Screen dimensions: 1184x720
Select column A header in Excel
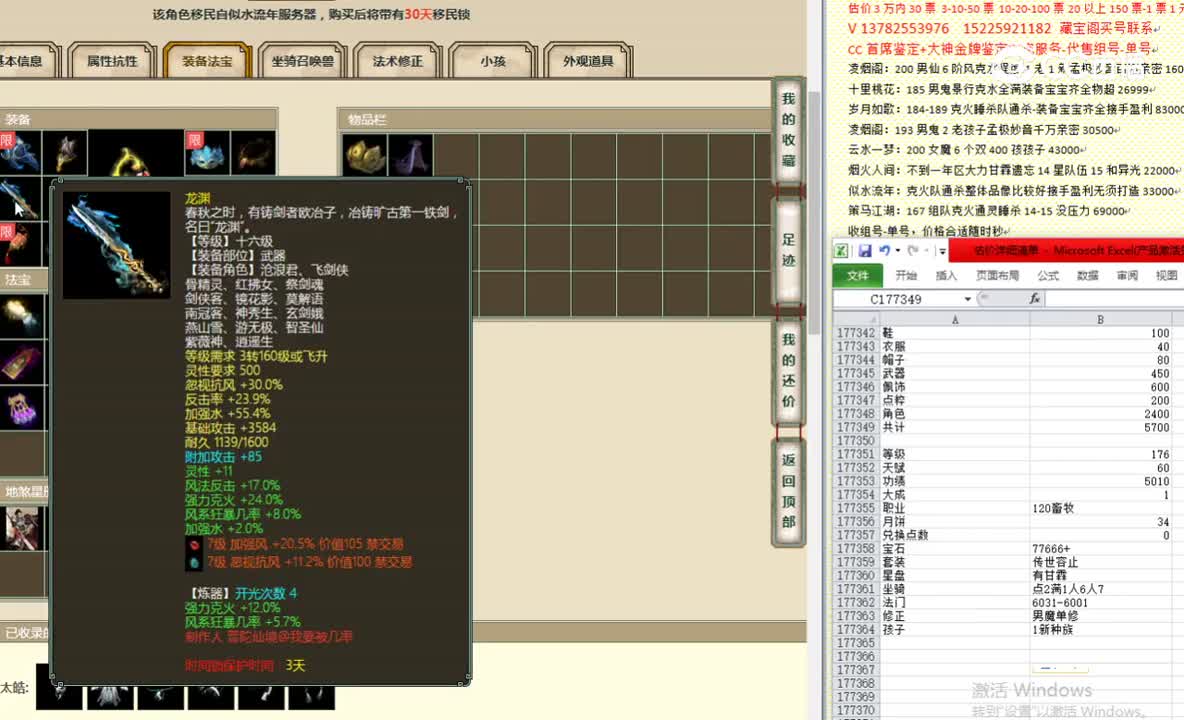pos(955,320)
